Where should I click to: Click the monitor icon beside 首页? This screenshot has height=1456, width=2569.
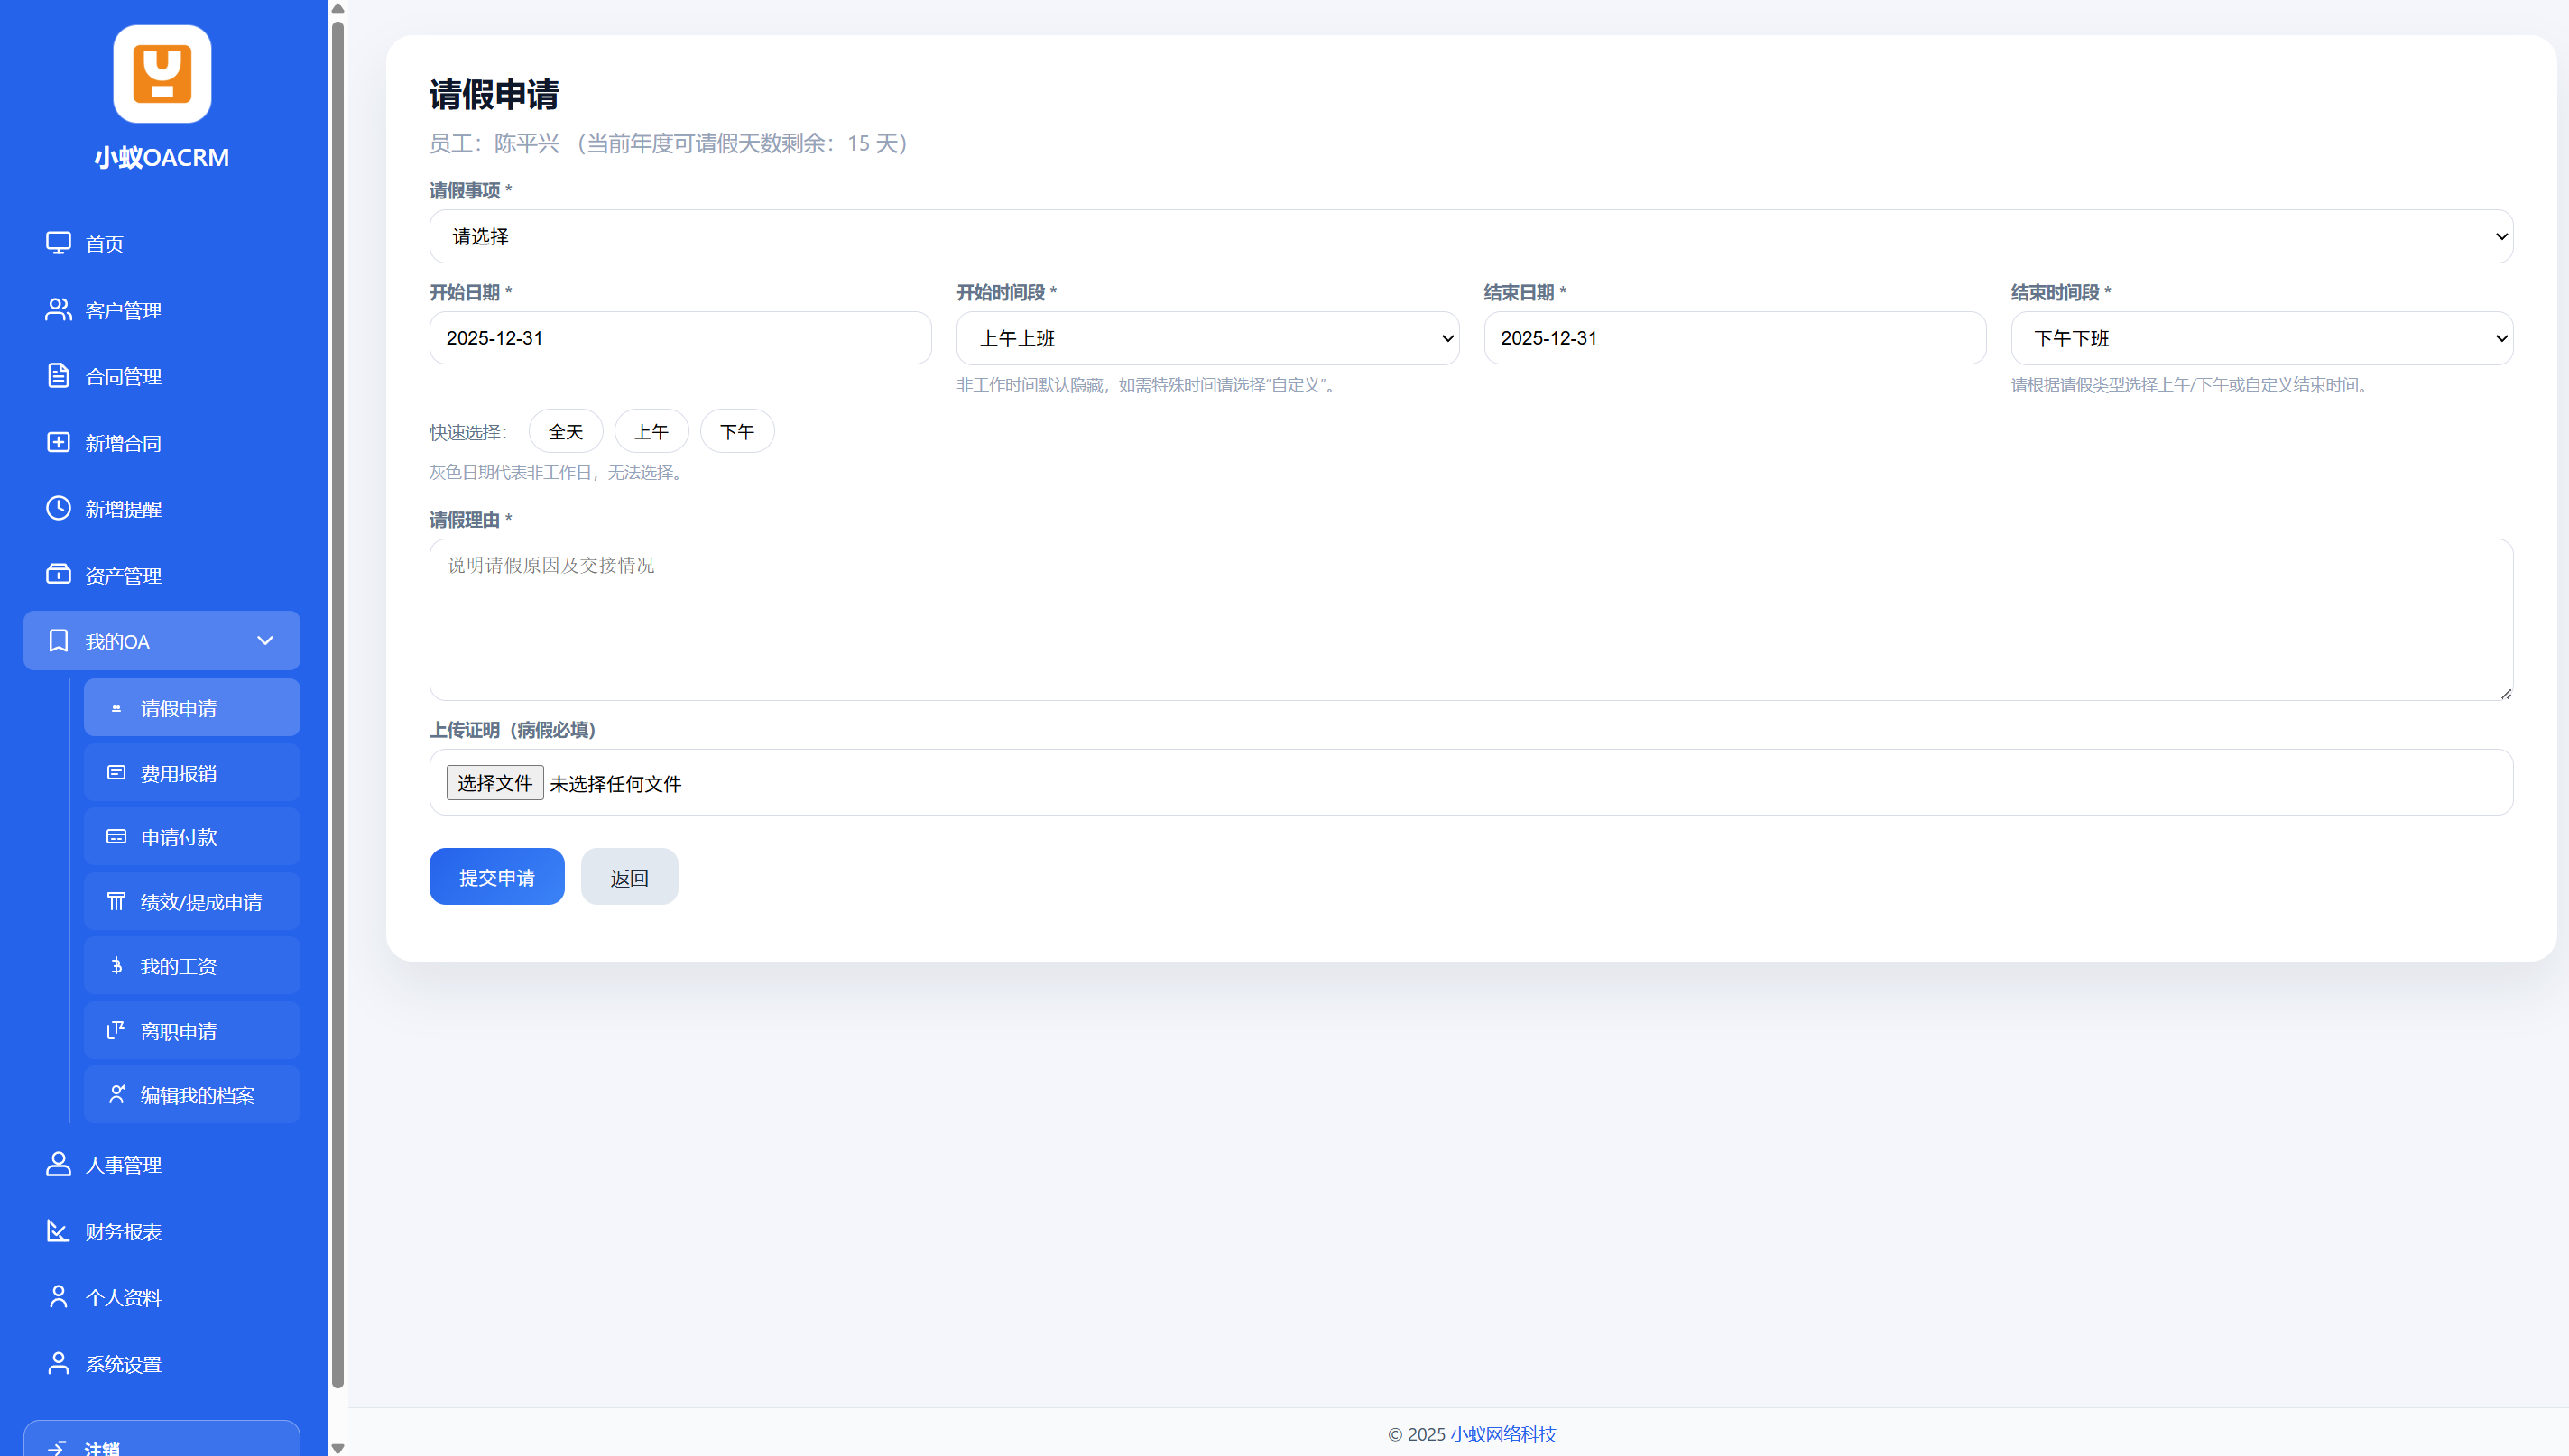[58, 243]
